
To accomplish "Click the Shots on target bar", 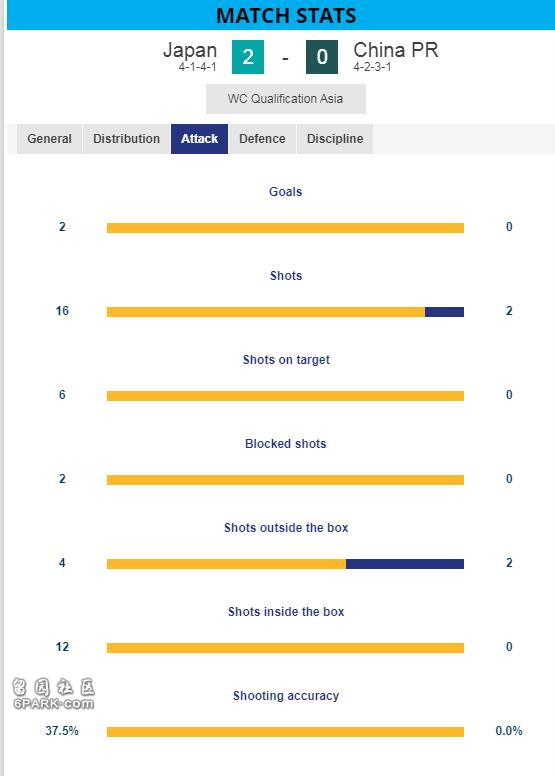I will click(285, 396).
